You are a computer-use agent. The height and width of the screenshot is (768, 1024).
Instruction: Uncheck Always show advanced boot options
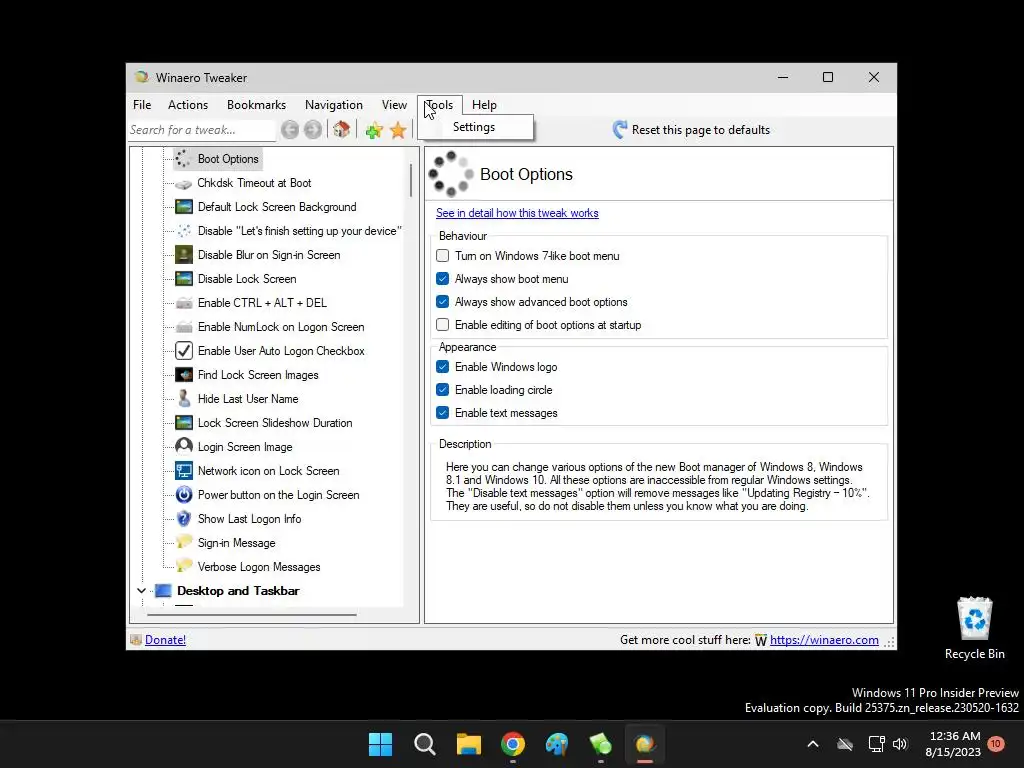click(443, 301)
